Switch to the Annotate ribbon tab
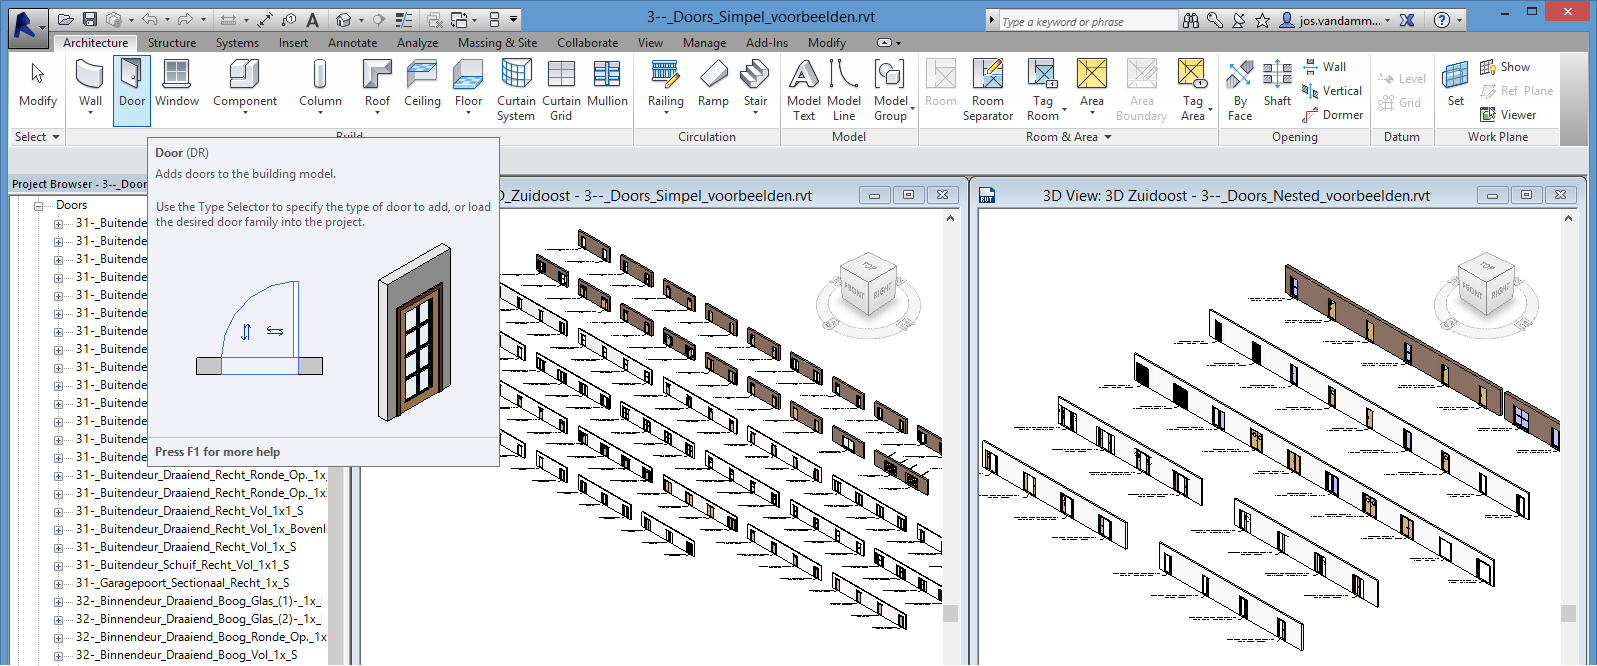This screenshot has width=1597, height=666. [x=353, y=43]
